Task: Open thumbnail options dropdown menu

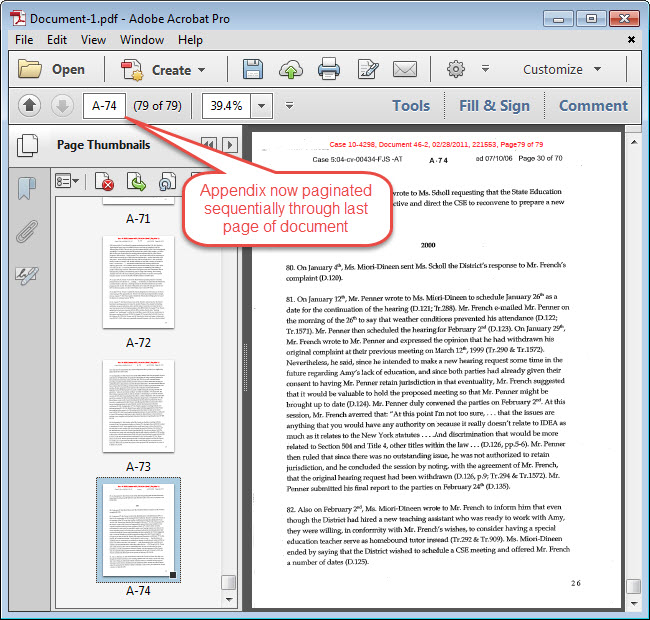Action: tap(67, 182)
